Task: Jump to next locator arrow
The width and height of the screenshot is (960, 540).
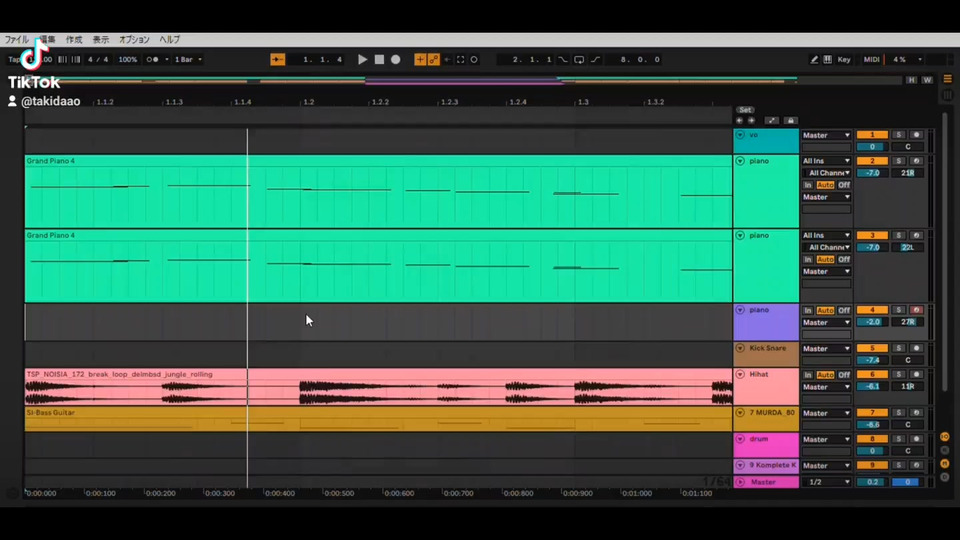Action: click(751, 121)
